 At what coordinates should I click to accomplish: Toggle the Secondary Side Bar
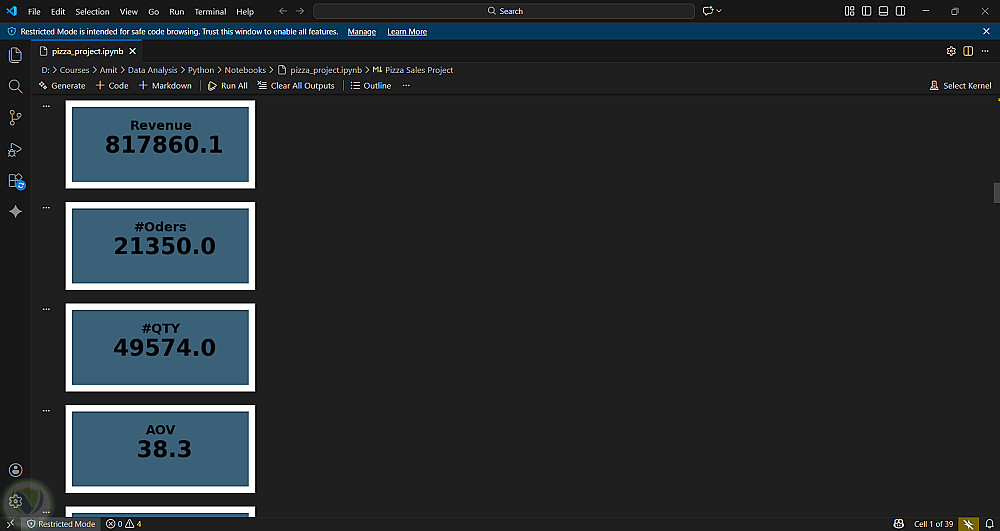click(x=901, y=11)
